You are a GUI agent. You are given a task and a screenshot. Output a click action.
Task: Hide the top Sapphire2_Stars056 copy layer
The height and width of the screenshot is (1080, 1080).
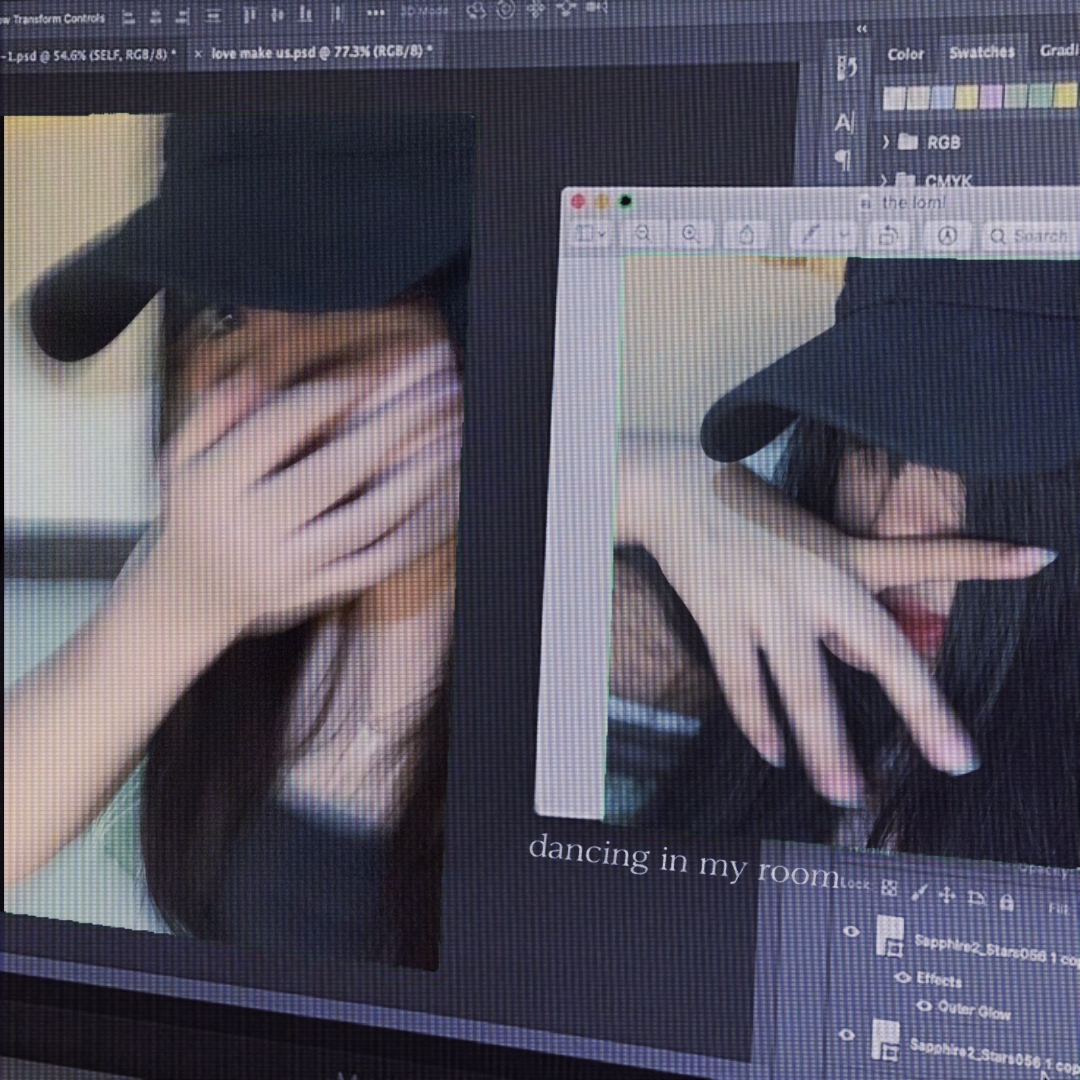(852, 931)
